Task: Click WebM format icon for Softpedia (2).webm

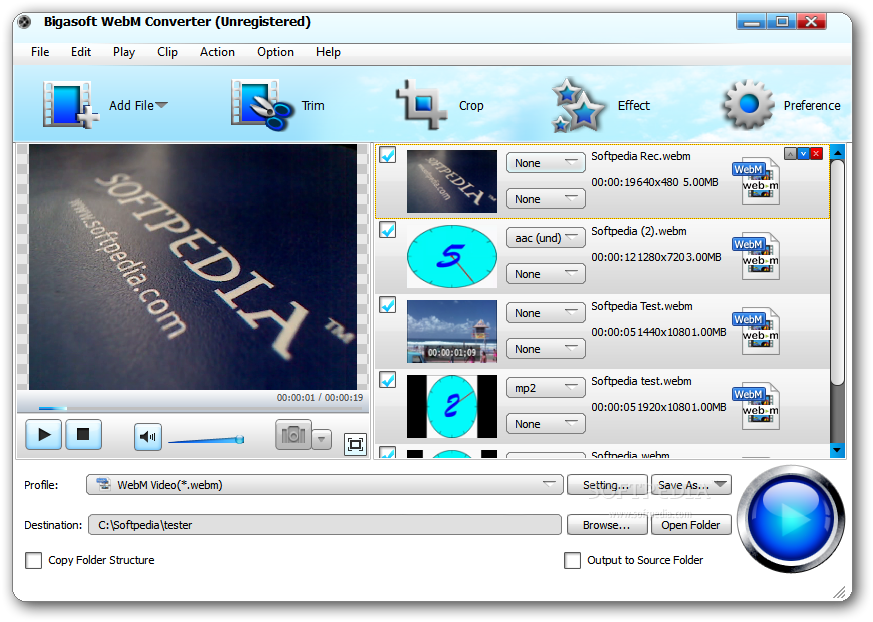Action: pyautogui.click(x=757, y=256)
